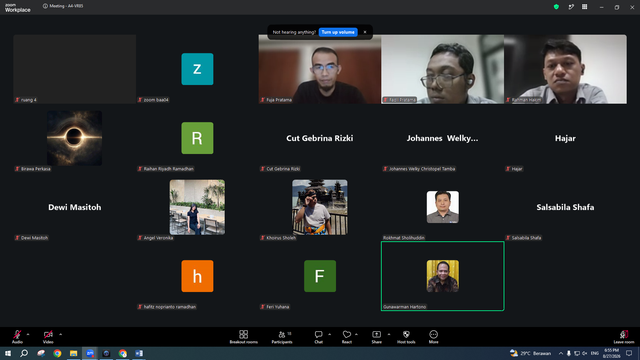Dismiss the Not hearing anything notification
This screenshot has height=360, width=640.
[x=365, y=32]
